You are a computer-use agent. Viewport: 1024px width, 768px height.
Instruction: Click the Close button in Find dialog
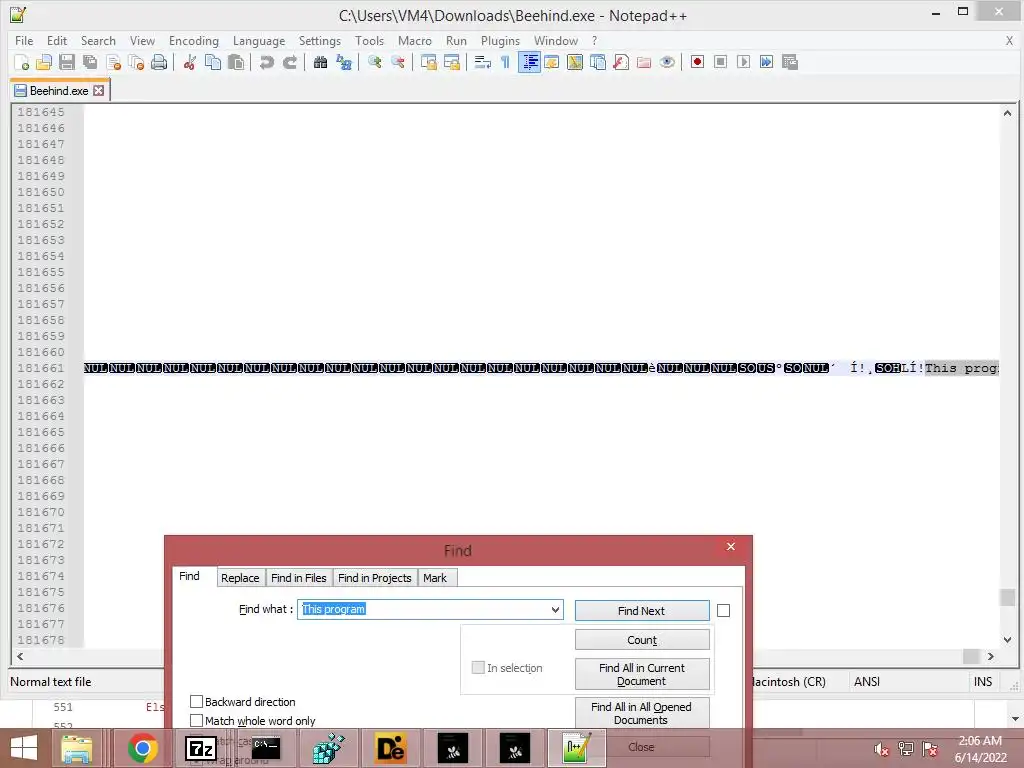[x=641, y=746]
